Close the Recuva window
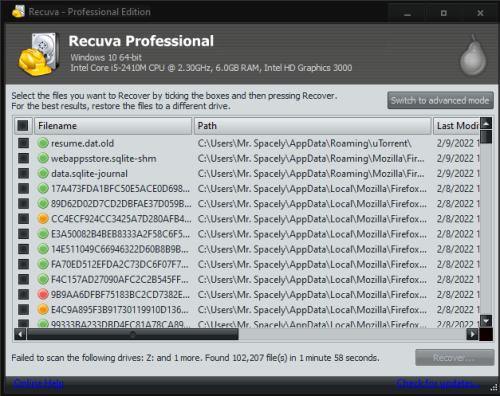 (x=480, y=13)
